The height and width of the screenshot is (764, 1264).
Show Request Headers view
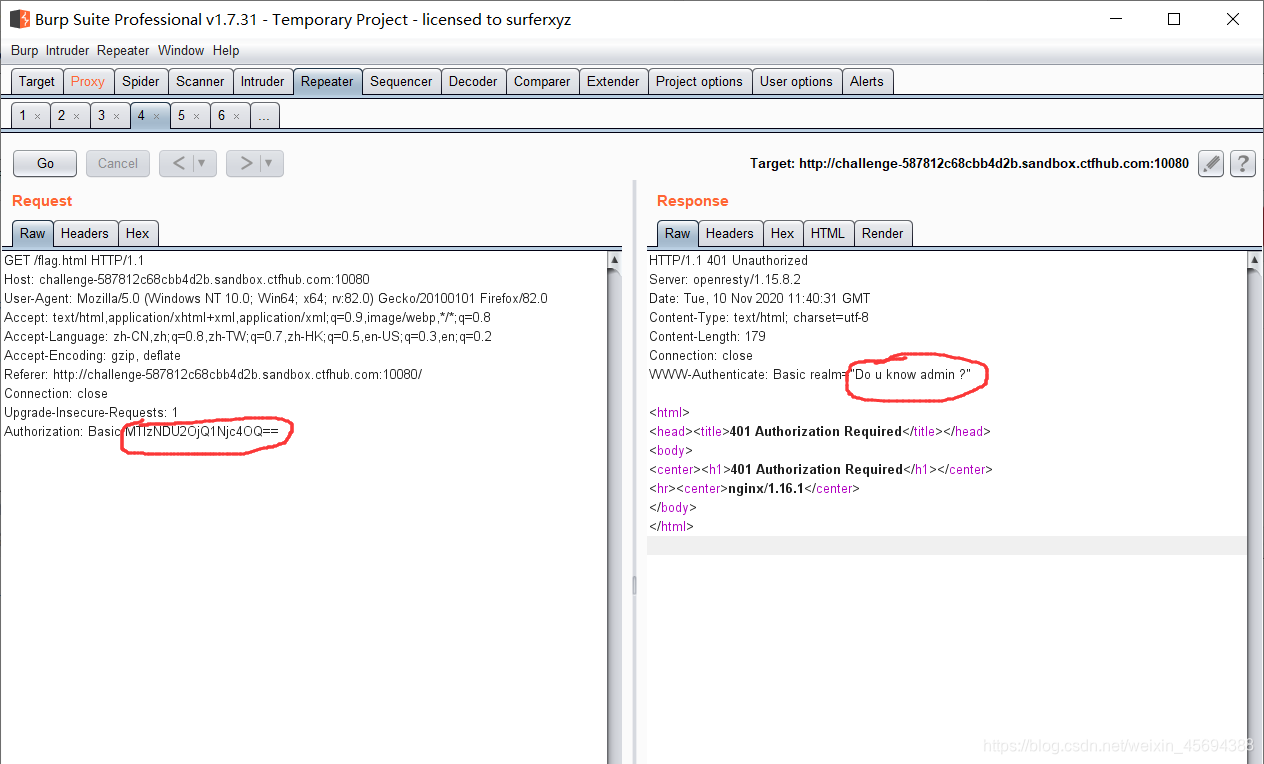[85, 233]
